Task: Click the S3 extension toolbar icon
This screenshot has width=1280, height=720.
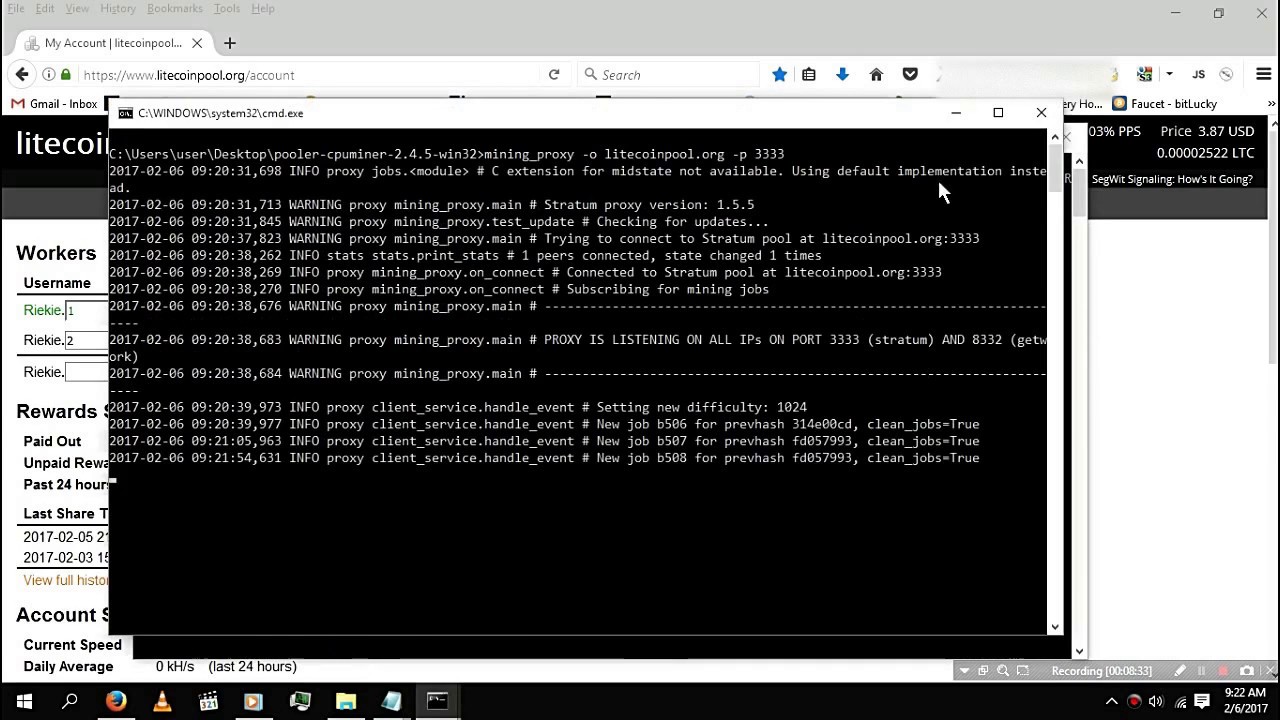Action: click(1145, 74)
